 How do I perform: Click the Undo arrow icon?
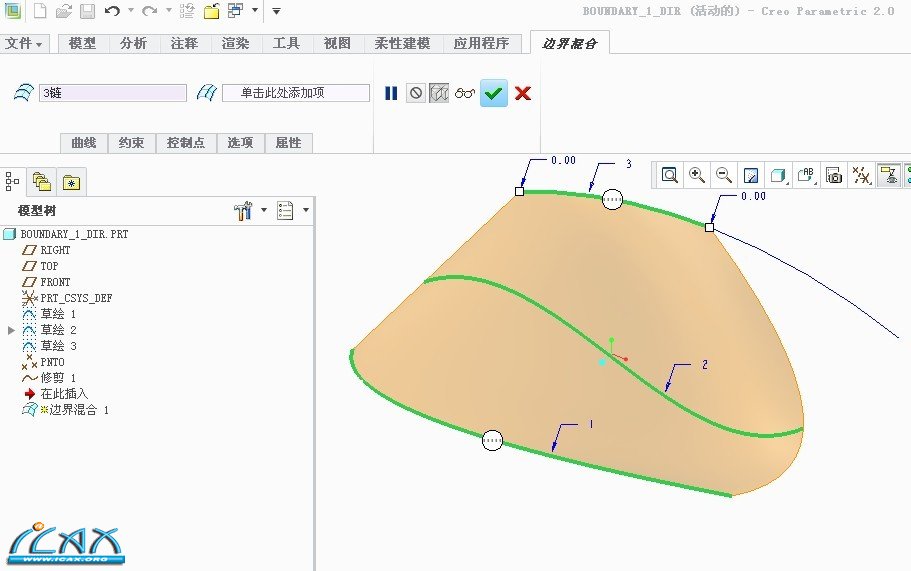point(113,10)
